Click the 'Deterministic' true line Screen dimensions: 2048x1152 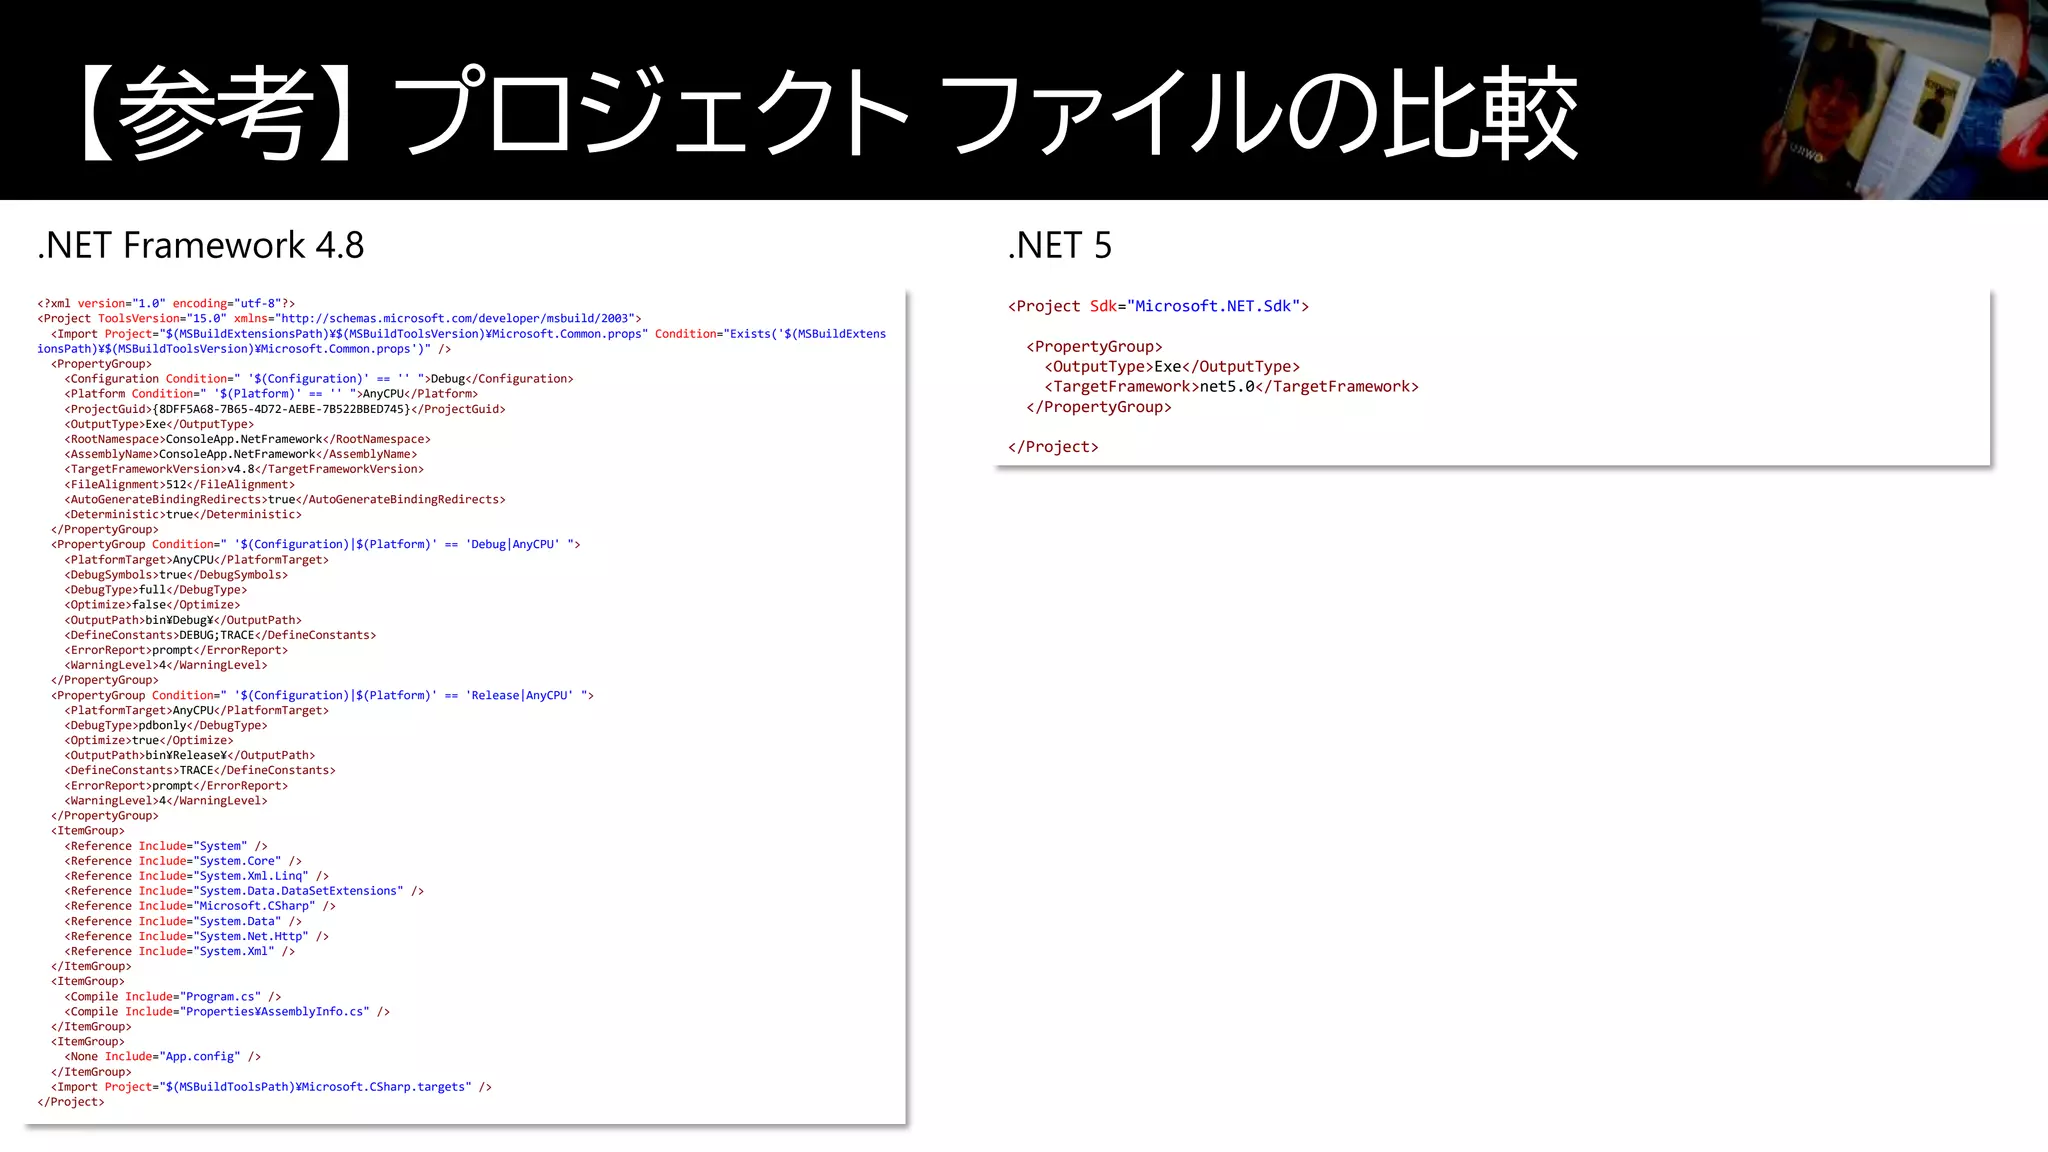click(183, 514)
